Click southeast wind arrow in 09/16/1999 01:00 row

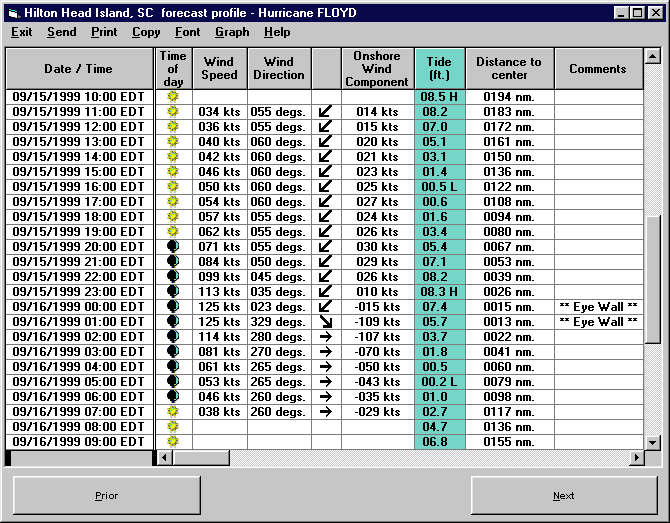(x=326, y=322)
